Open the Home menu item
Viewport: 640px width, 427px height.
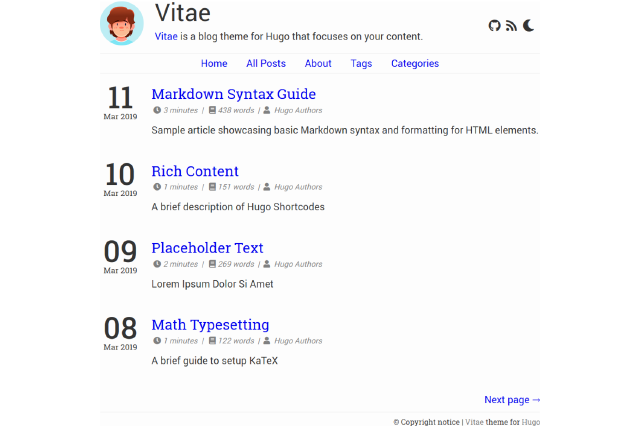[214, 63]
